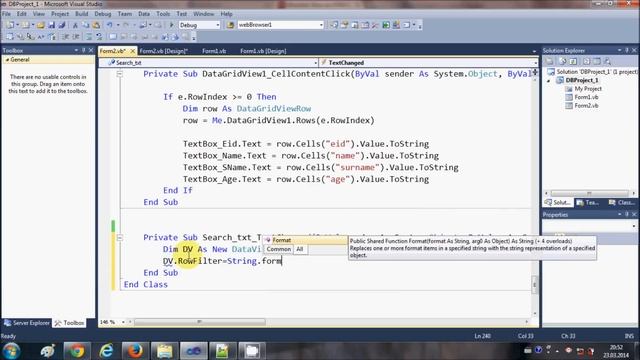Click View Code icon in Solution Explorer
Image resolution: width=640 pixels, height=360 pixels.
click(x=586, y=62)
